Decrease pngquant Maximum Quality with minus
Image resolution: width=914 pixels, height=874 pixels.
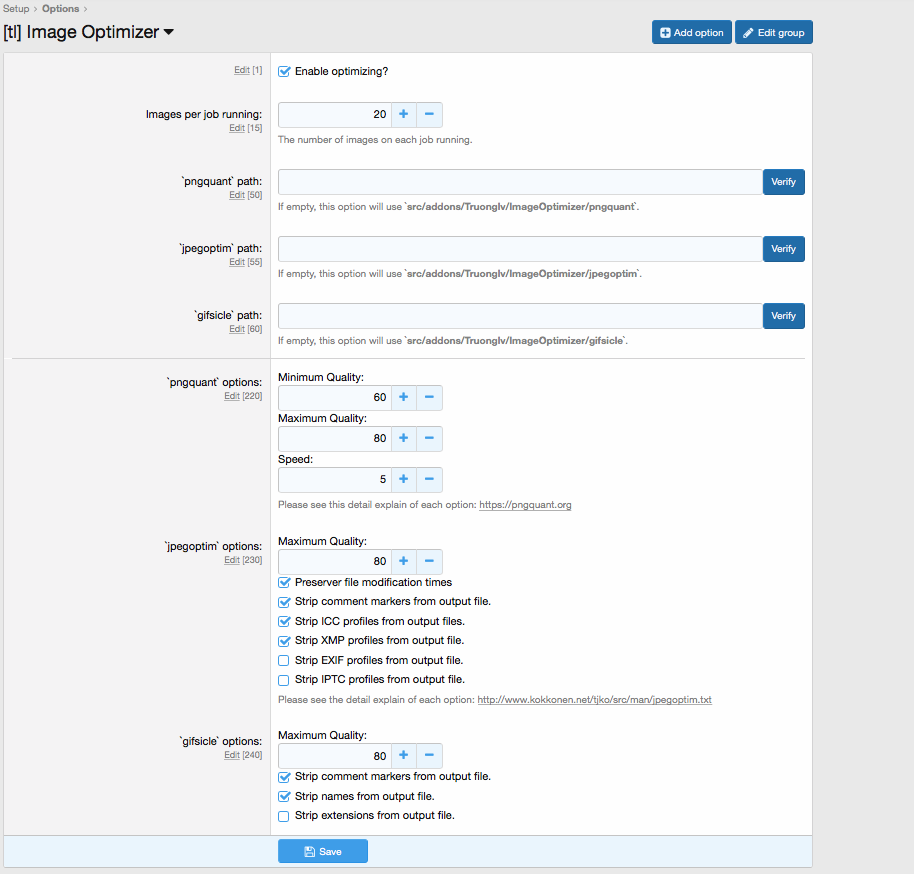click(429, 439)
